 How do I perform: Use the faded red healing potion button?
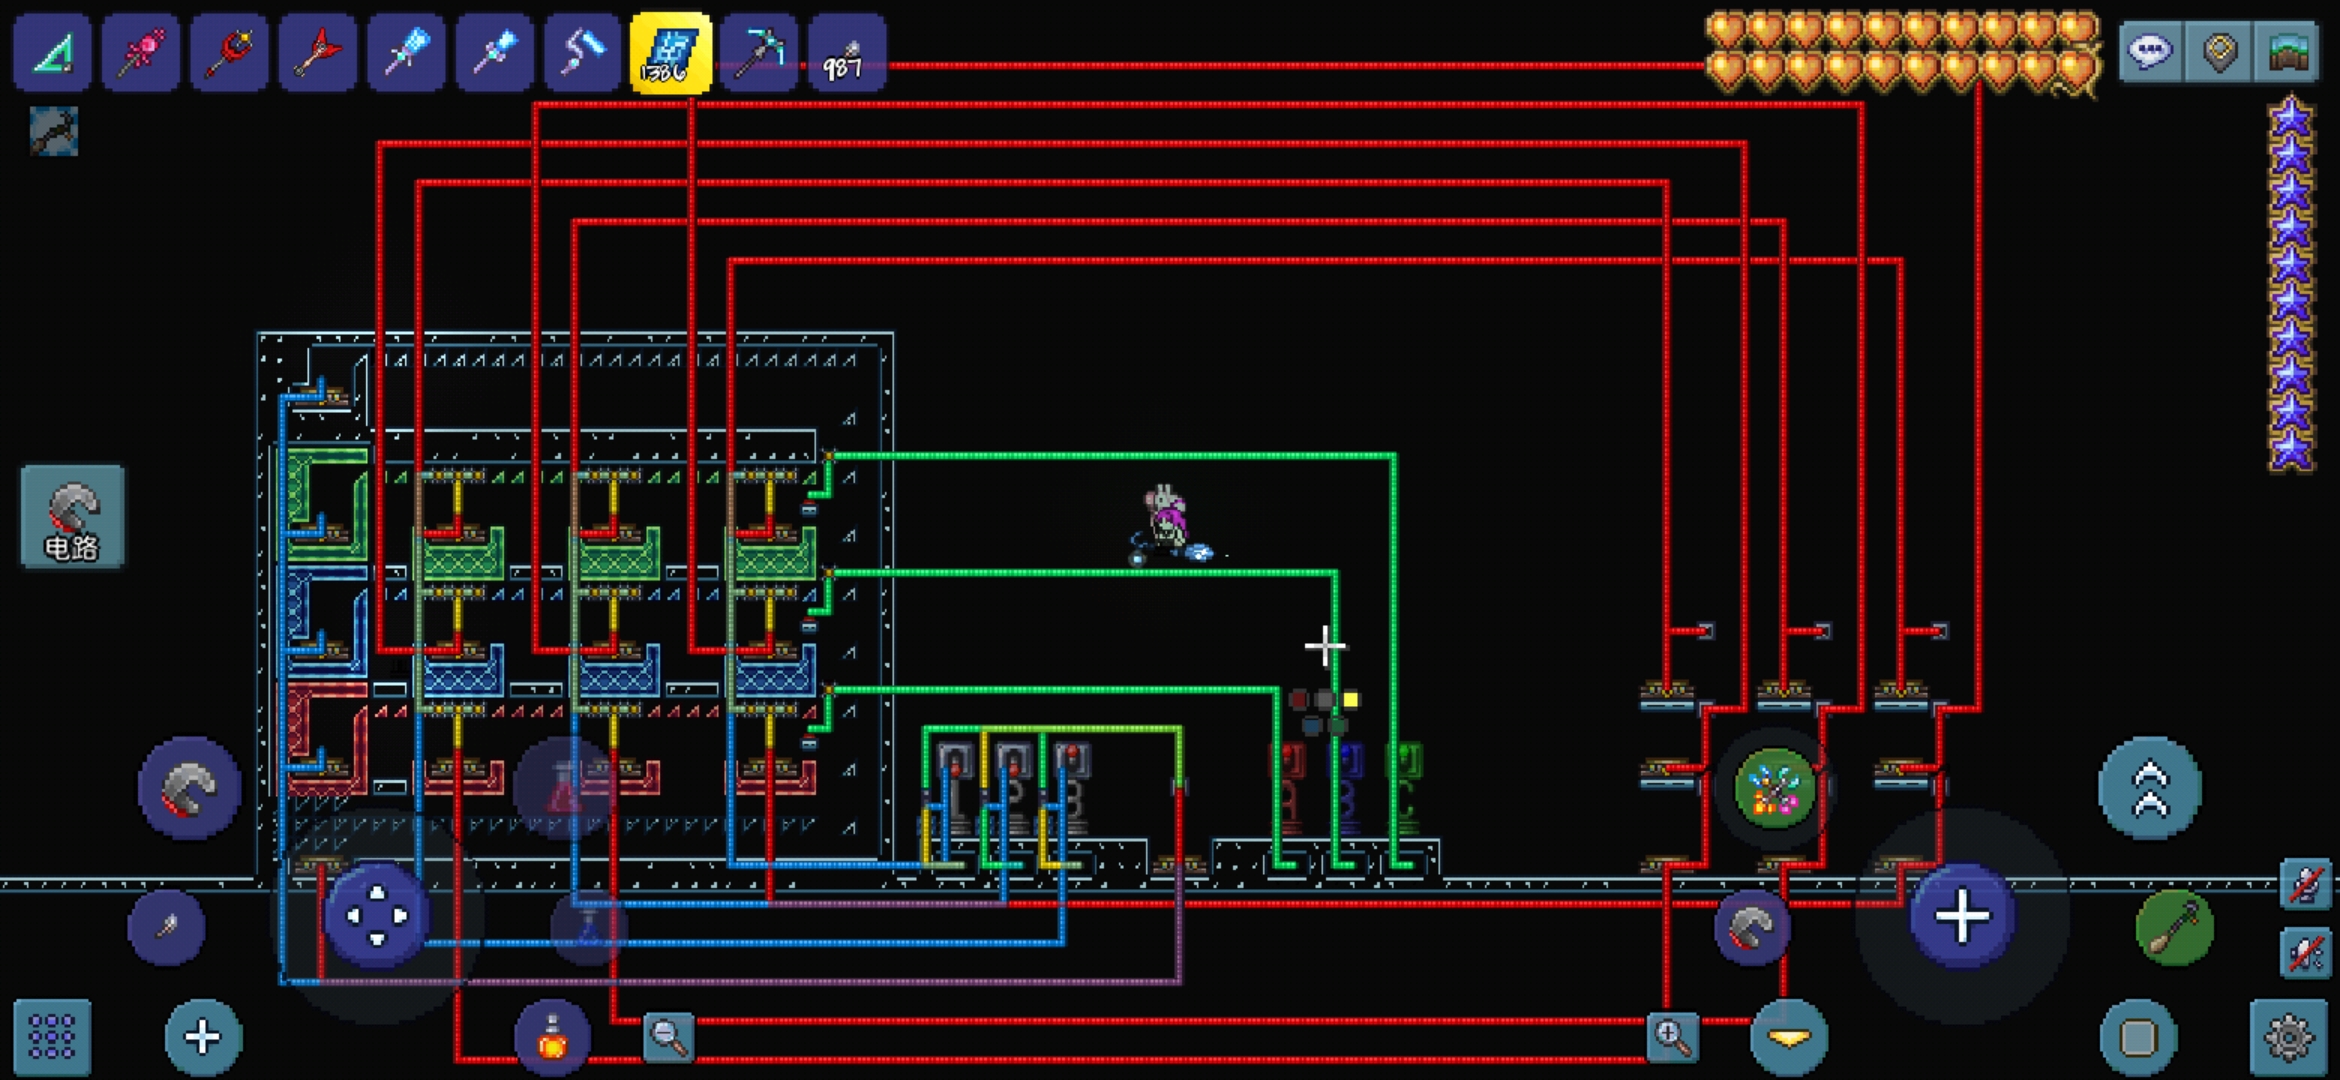pos(563,789)
